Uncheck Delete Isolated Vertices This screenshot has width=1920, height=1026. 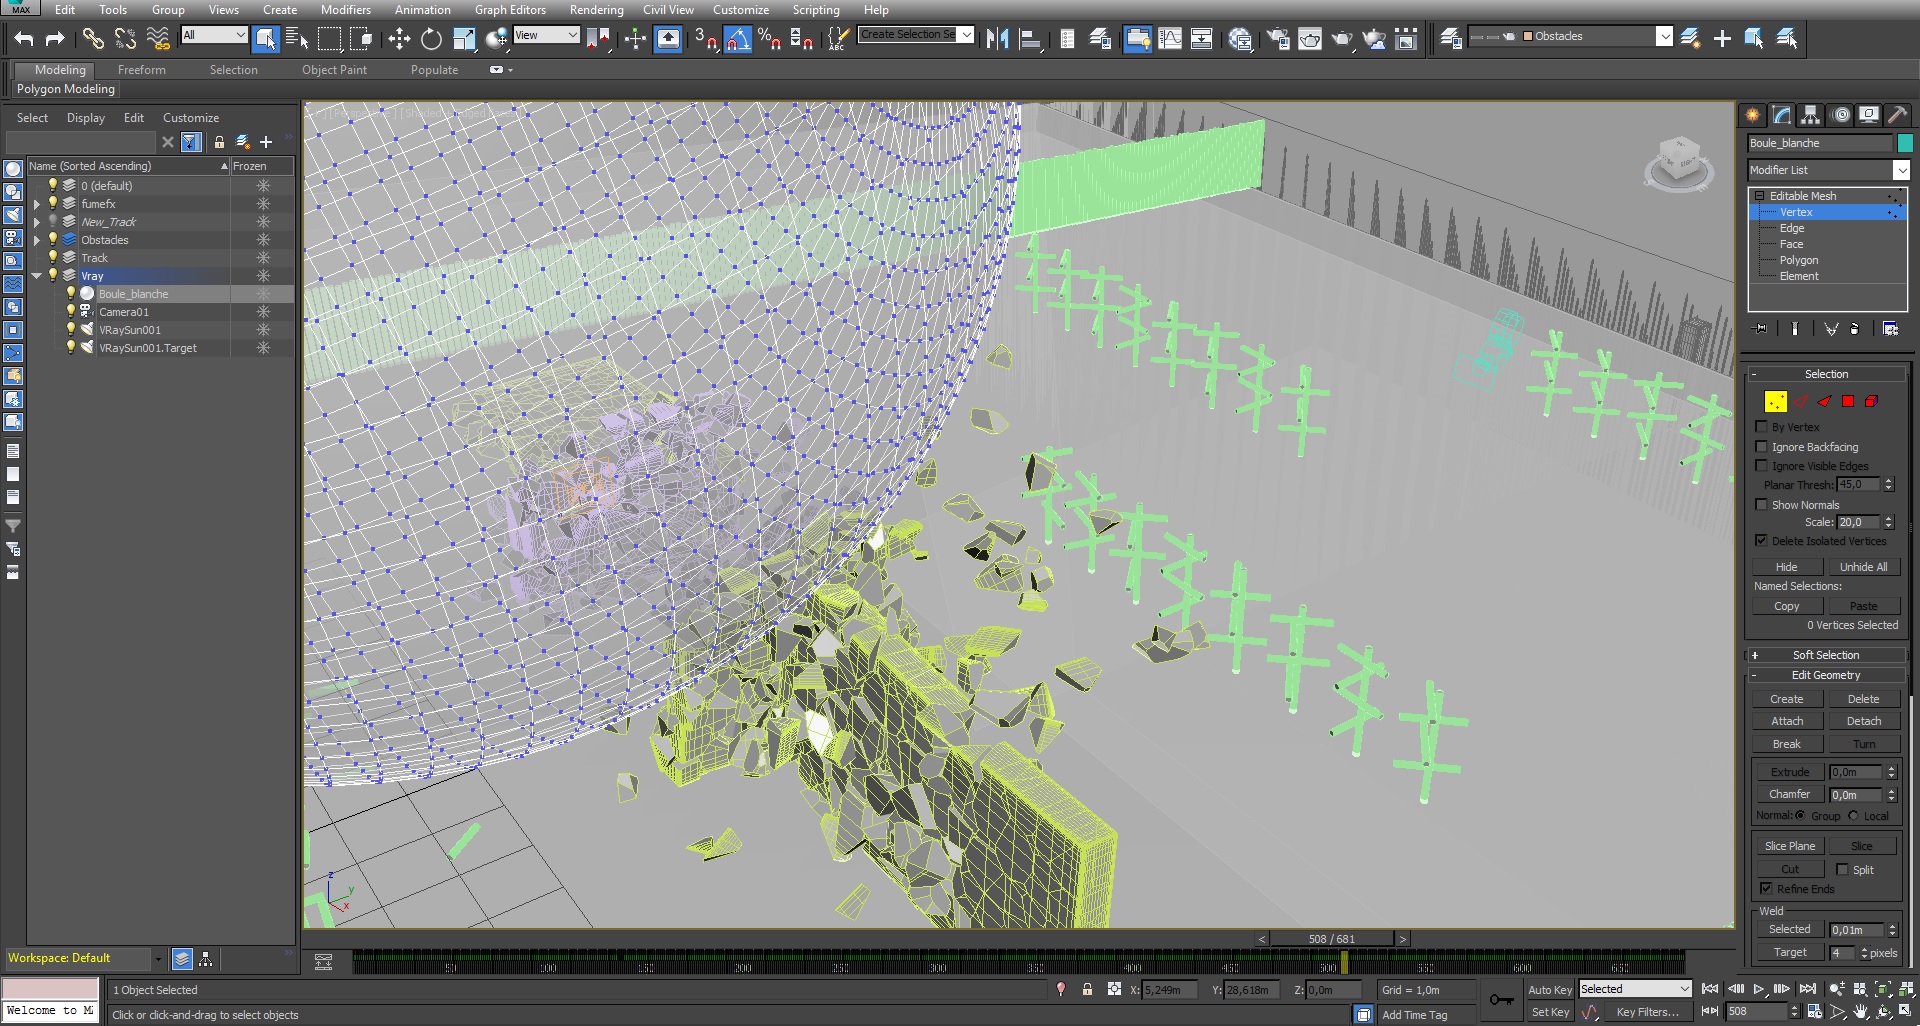(1762, 541)
